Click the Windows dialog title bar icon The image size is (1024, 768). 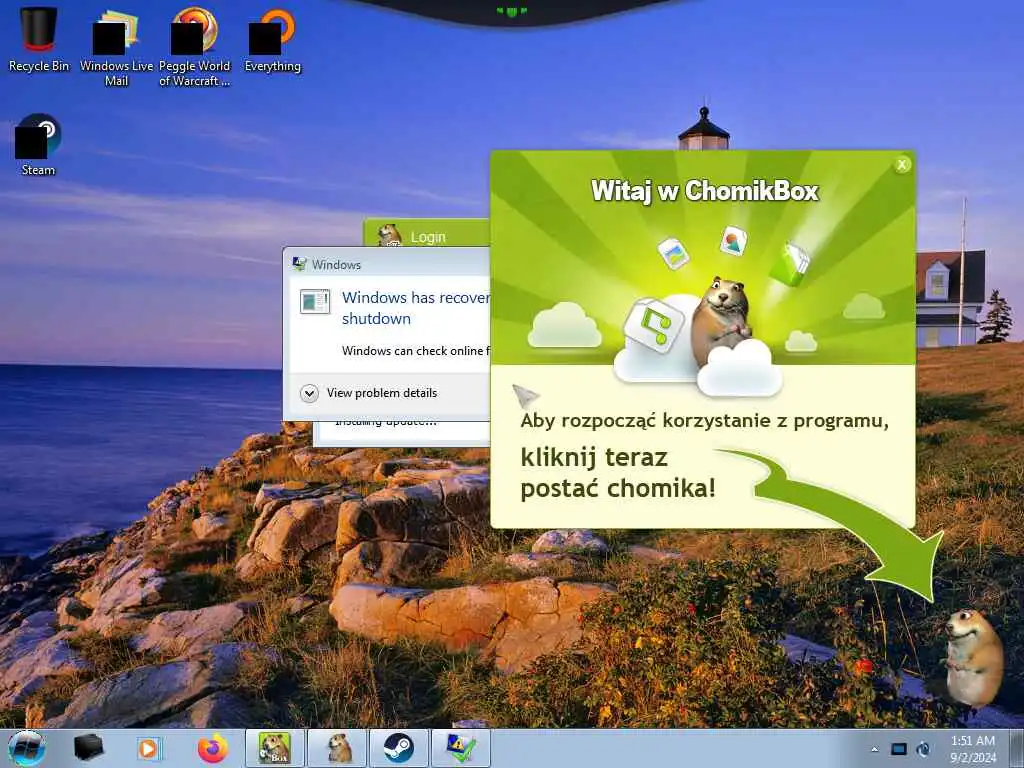click(x=300, y=264)
